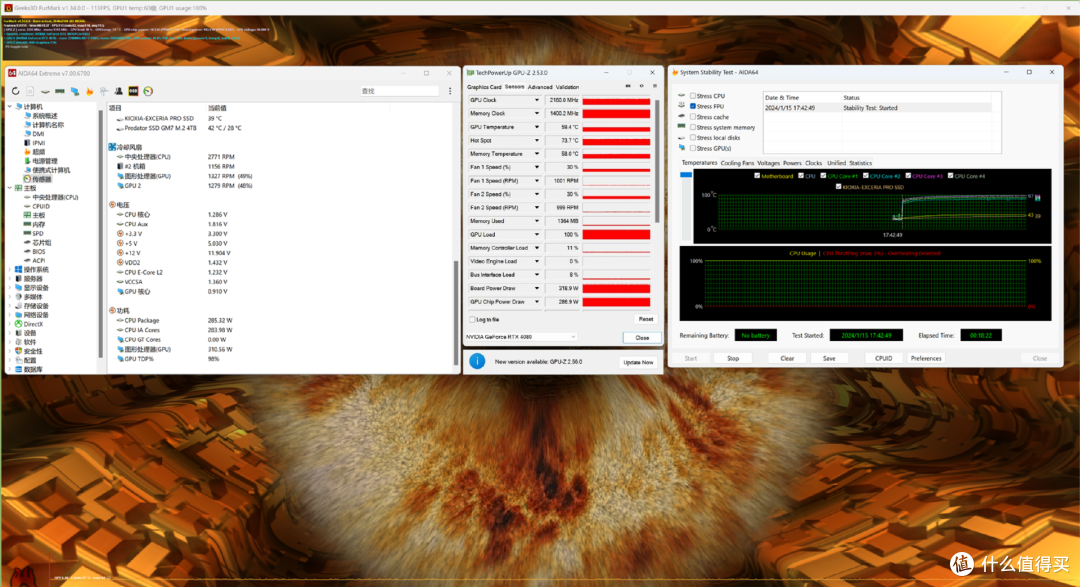Toggle the CPU Core #1 graph checkbox
This screenshot has height=587, width=1080.
pos(823,176)
